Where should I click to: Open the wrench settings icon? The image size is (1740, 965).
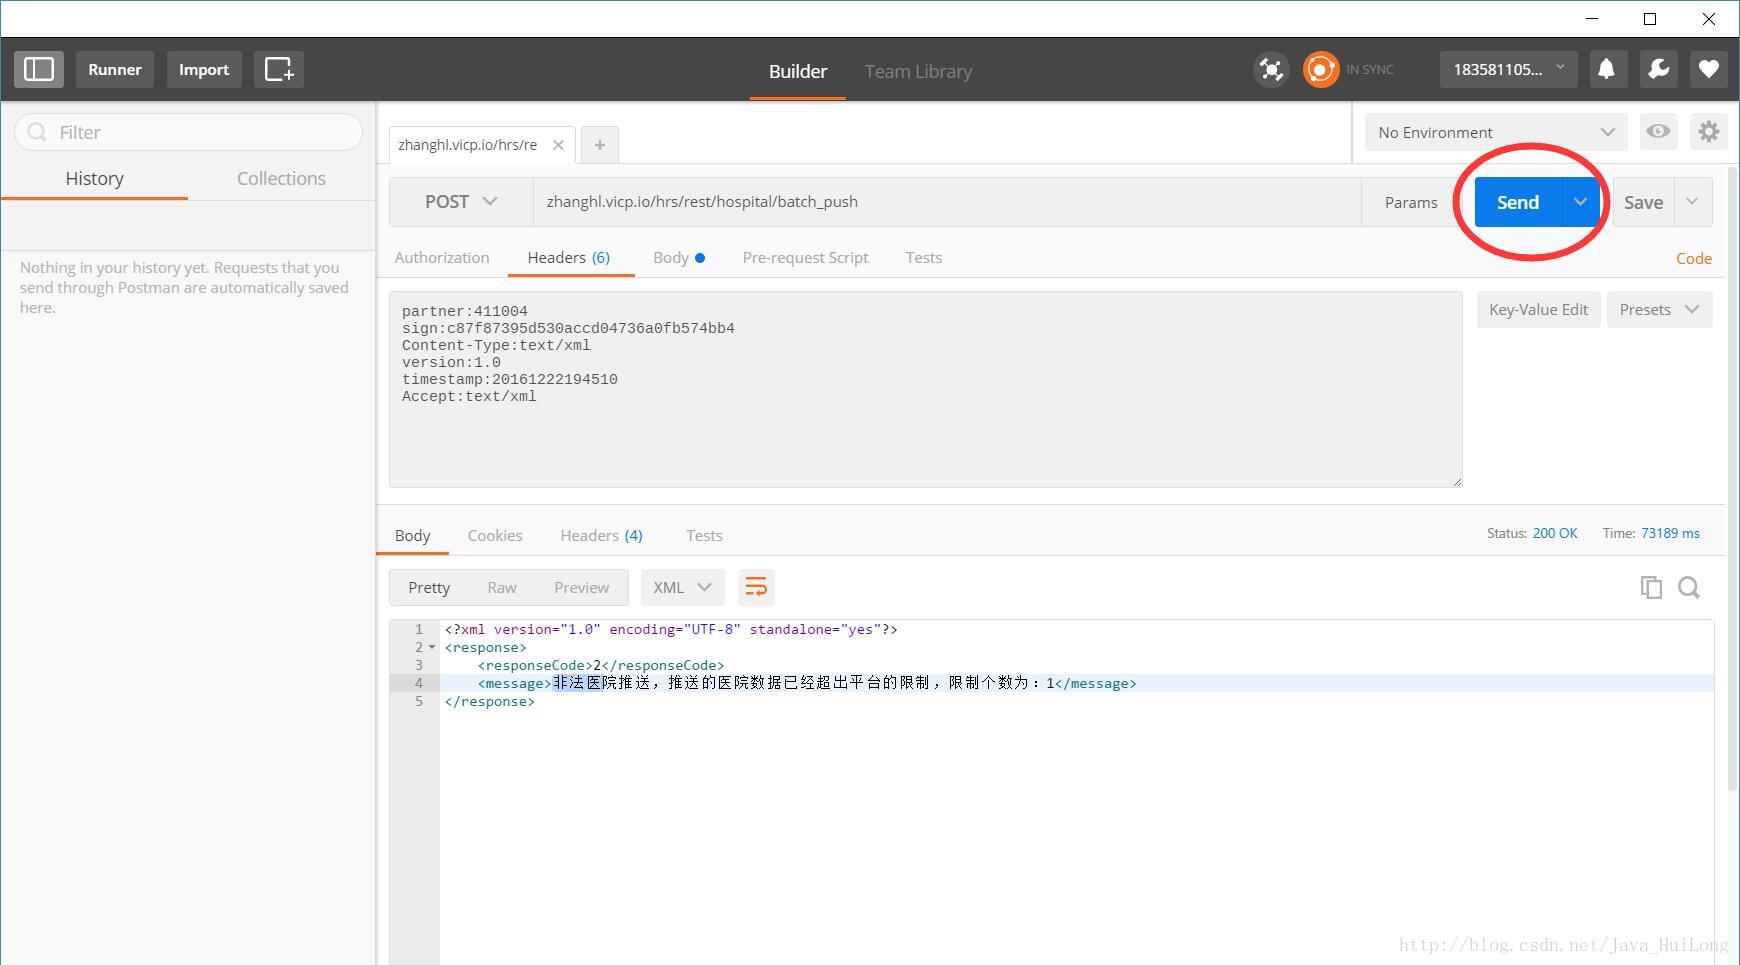(x=1658, y=69)
